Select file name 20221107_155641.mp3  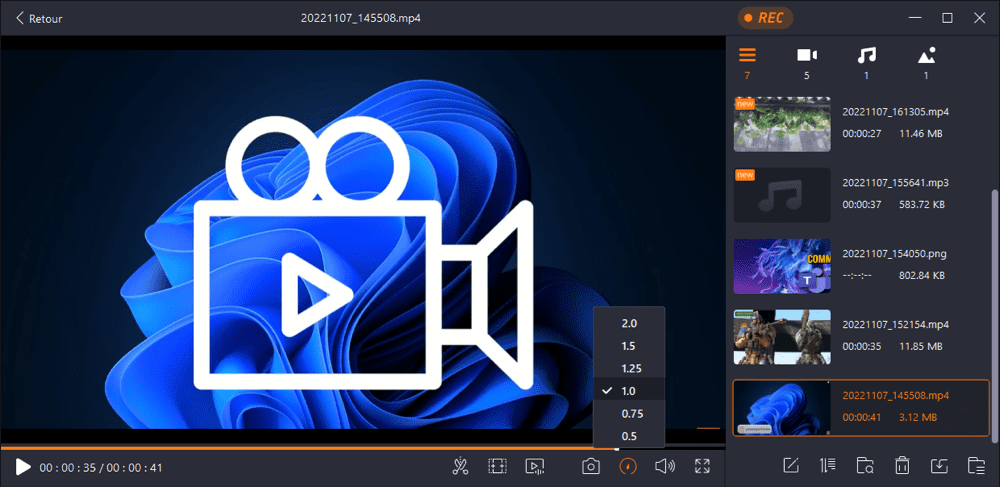895,182
